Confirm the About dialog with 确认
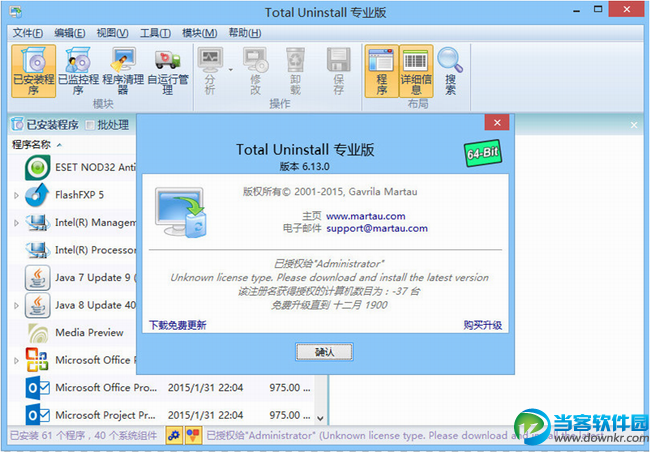650x452 pixels. [324, 352]
